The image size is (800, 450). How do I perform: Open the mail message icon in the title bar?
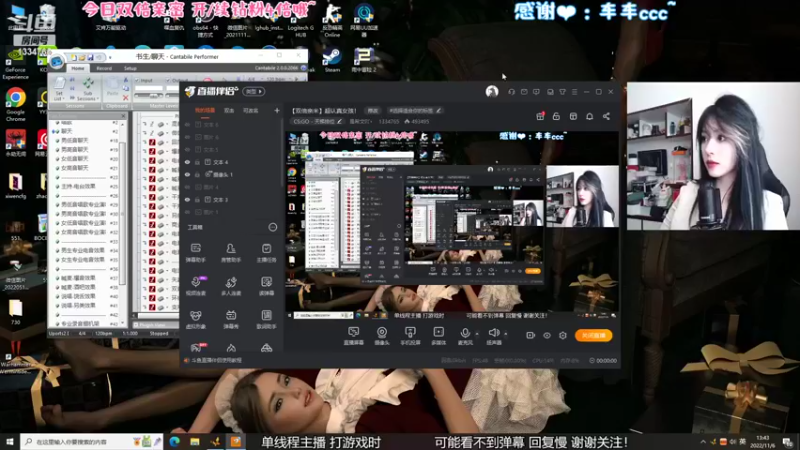pyautogui.click(x=524, y=92)
